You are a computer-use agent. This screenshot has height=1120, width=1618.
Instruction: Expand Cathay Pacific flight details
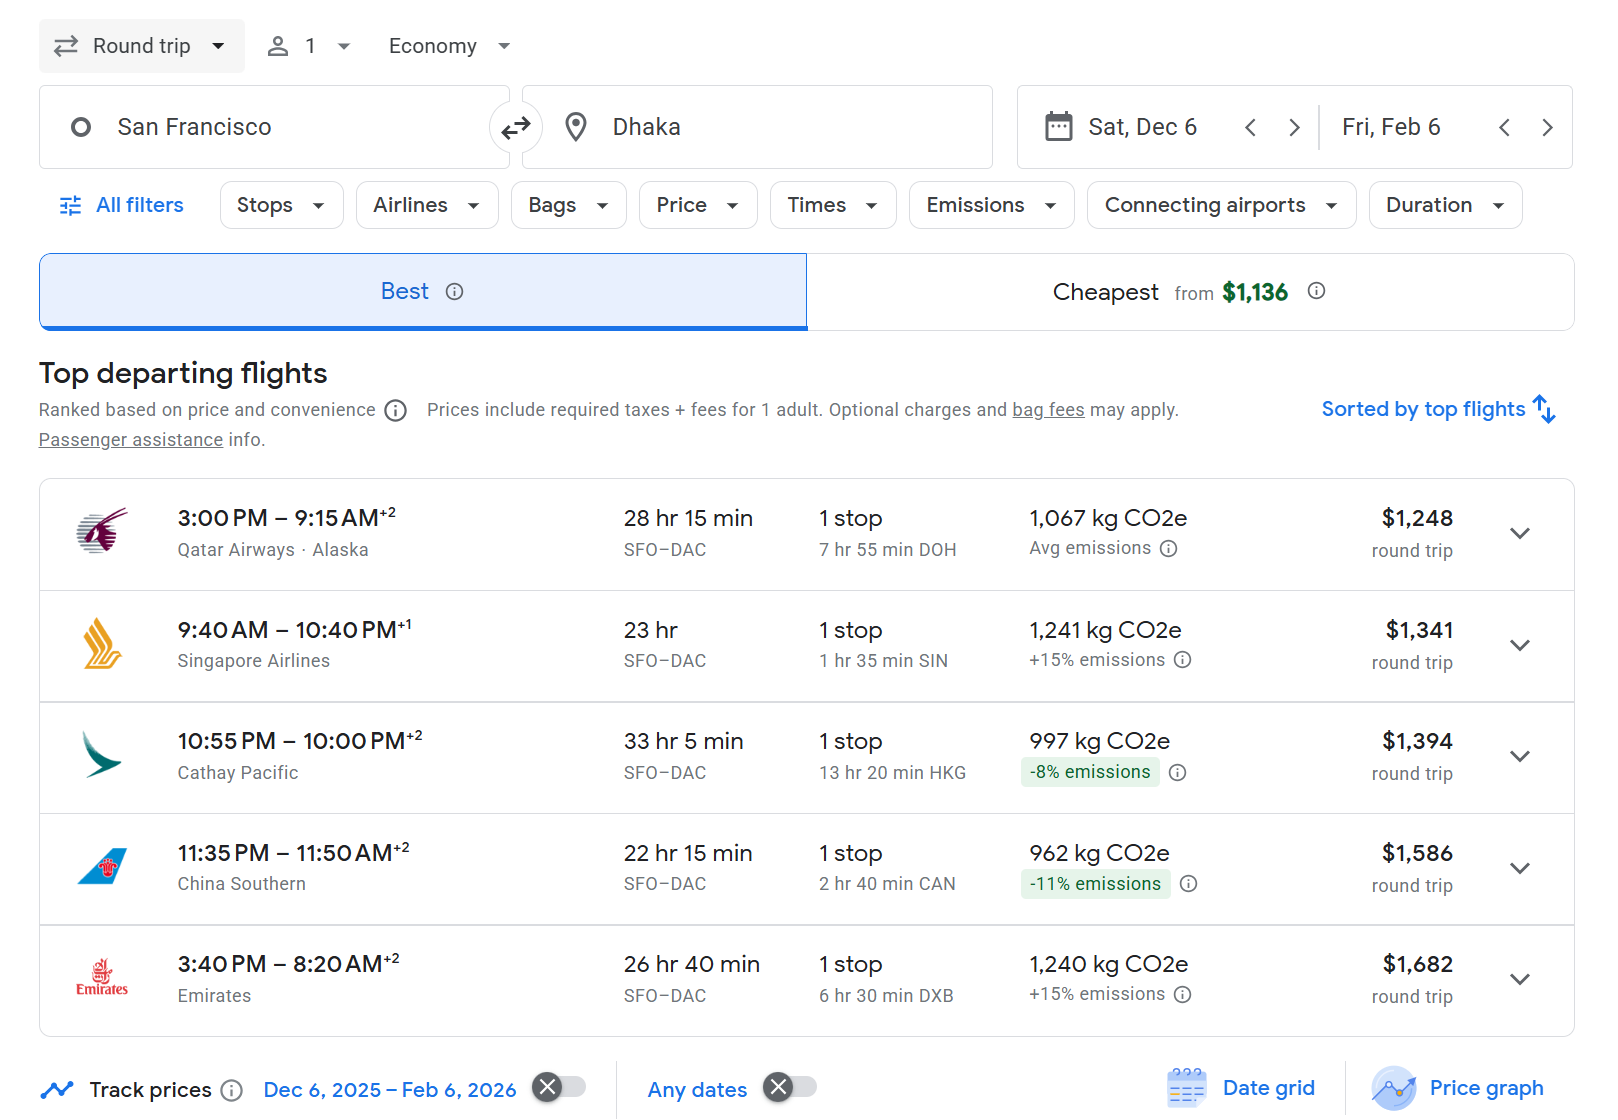[1520, 757]
